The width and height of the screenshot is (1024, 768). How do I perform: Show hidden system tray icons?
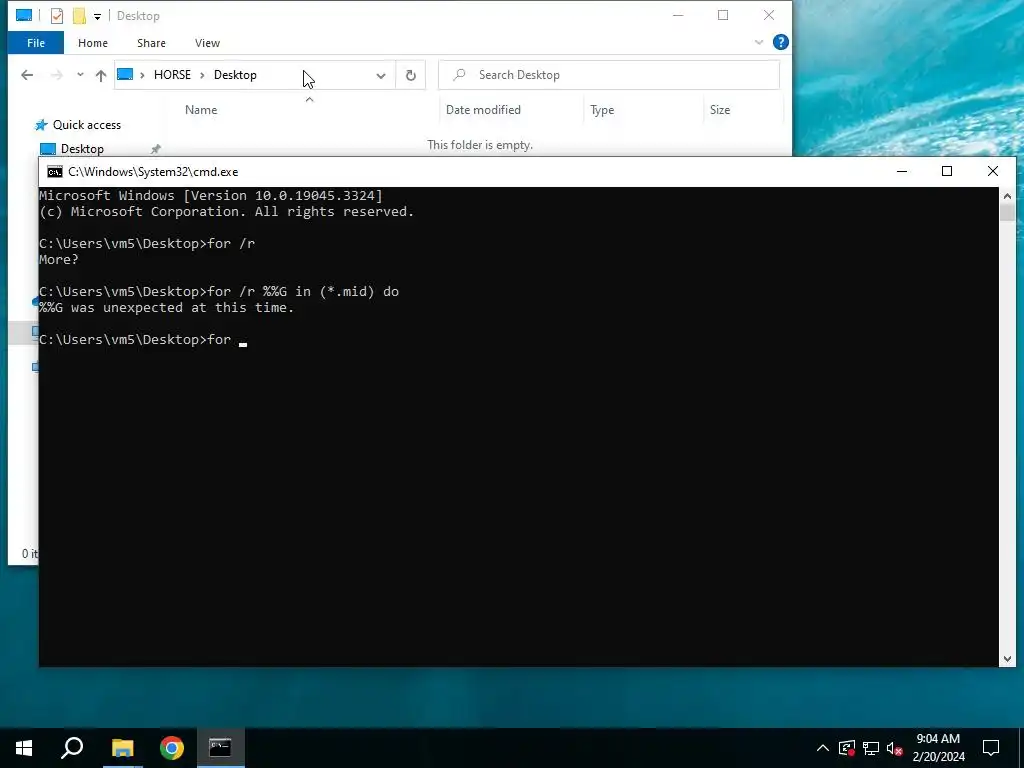tap(823, 748)
